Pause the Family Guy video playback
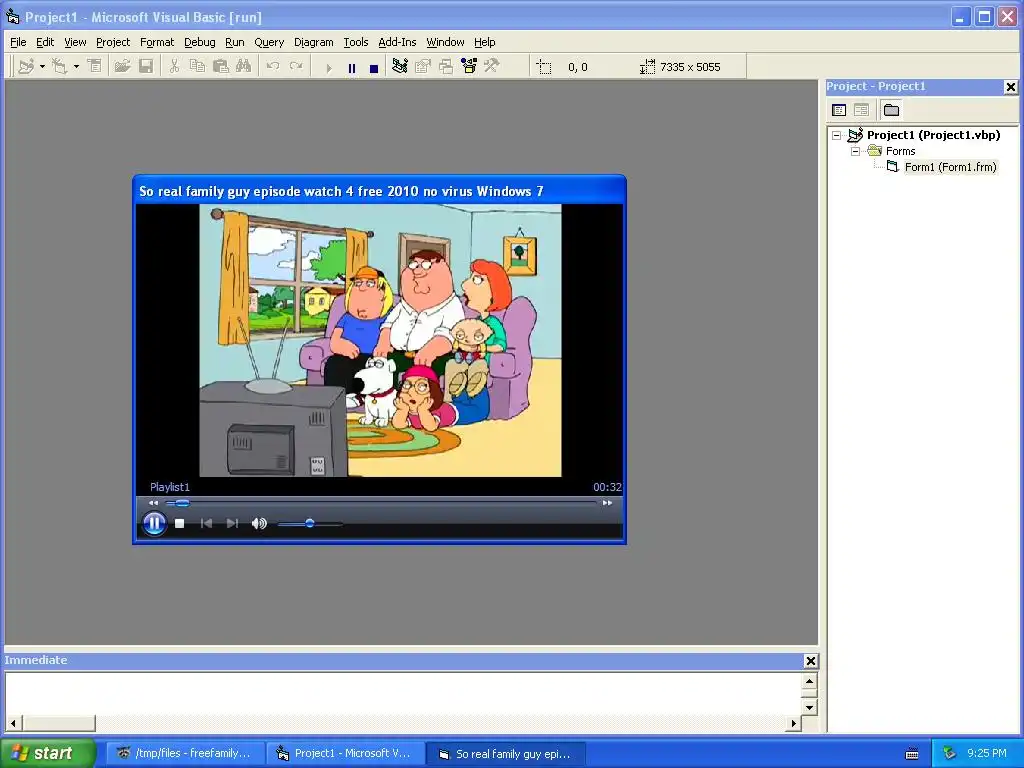The image size is (1024, 768). click(154, 524)
